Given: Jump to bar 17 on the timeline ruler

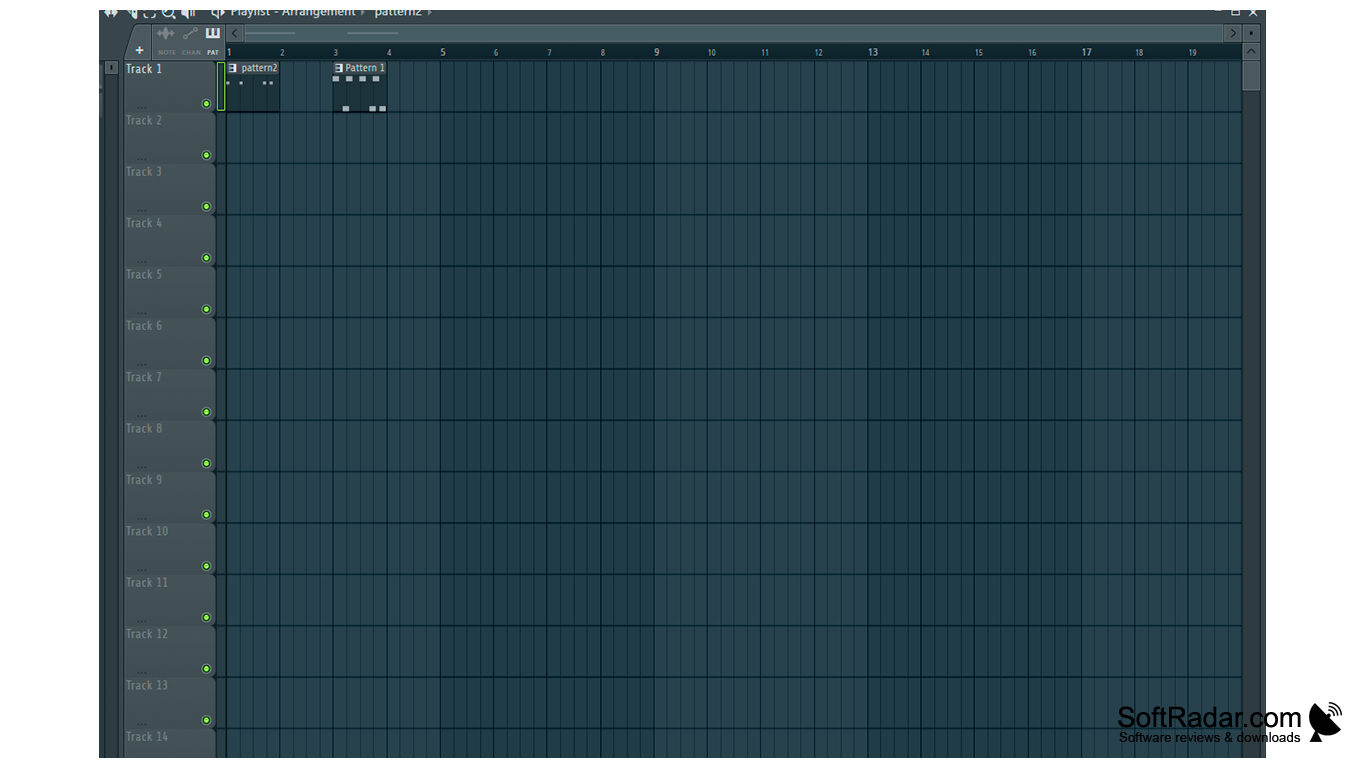Looking at the screenshot, I should coord(1087,52).
